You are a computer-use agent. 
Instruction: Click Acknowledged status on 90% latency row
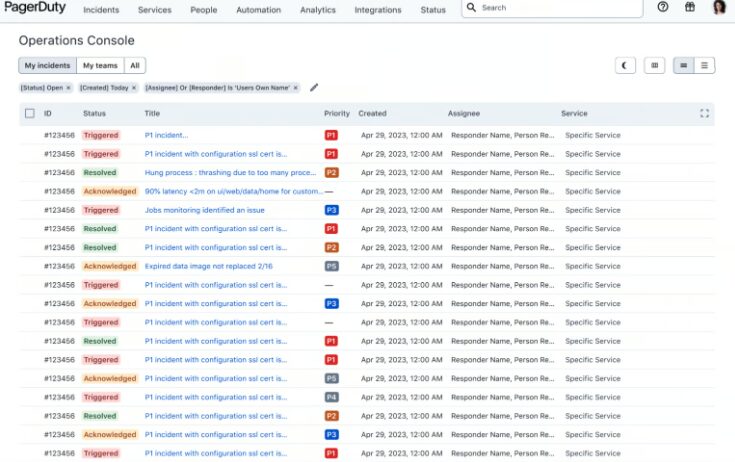point(110,191)
